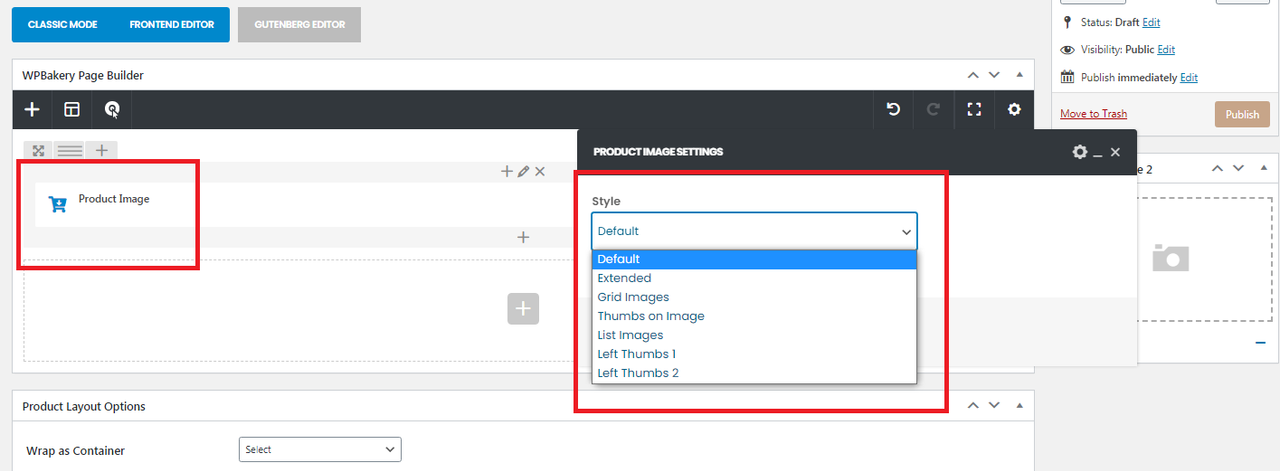Click the Product Layout Options panel title
The height and width of the screenshot is (471, 1280).
pyautogui.click(x=84, y=406)
